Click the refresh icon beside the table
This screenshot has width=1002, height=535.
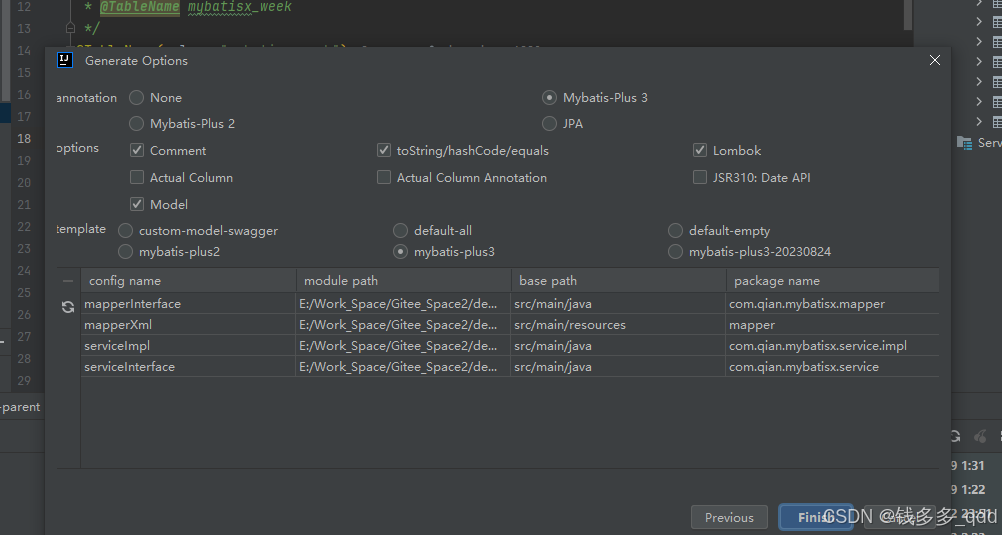68,307
